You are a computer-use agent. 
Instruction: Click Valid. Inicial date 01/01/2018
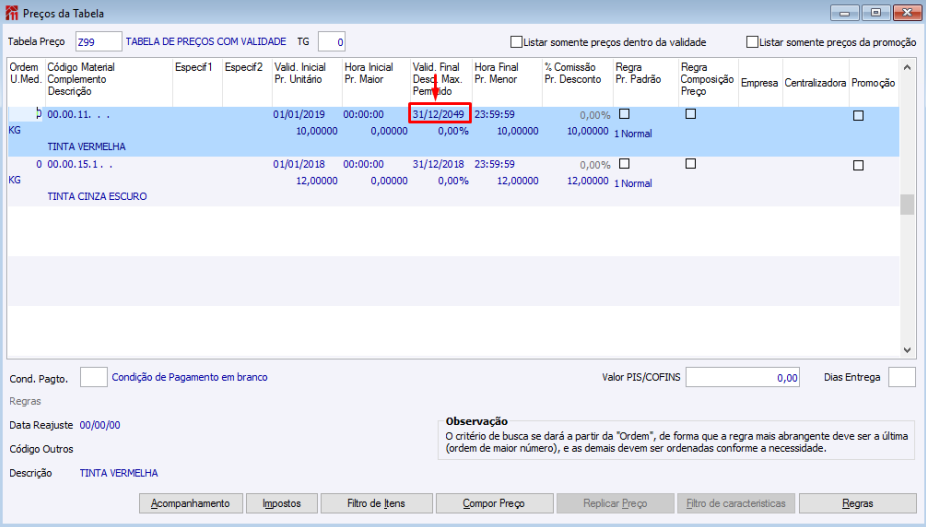click(x=299, y=164)
